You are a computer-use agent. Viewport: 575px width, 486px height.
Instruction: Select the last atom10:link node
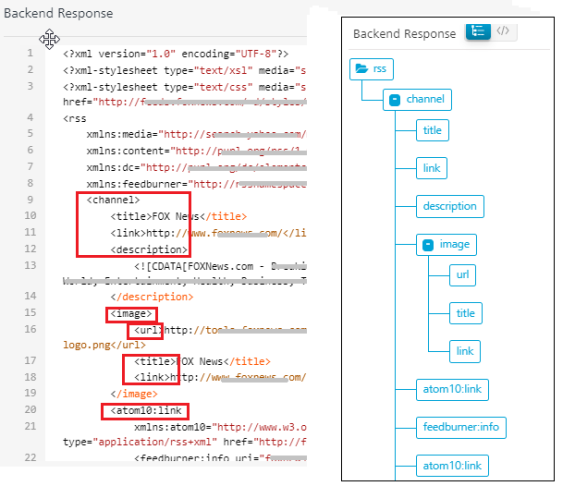coord(452,466)
